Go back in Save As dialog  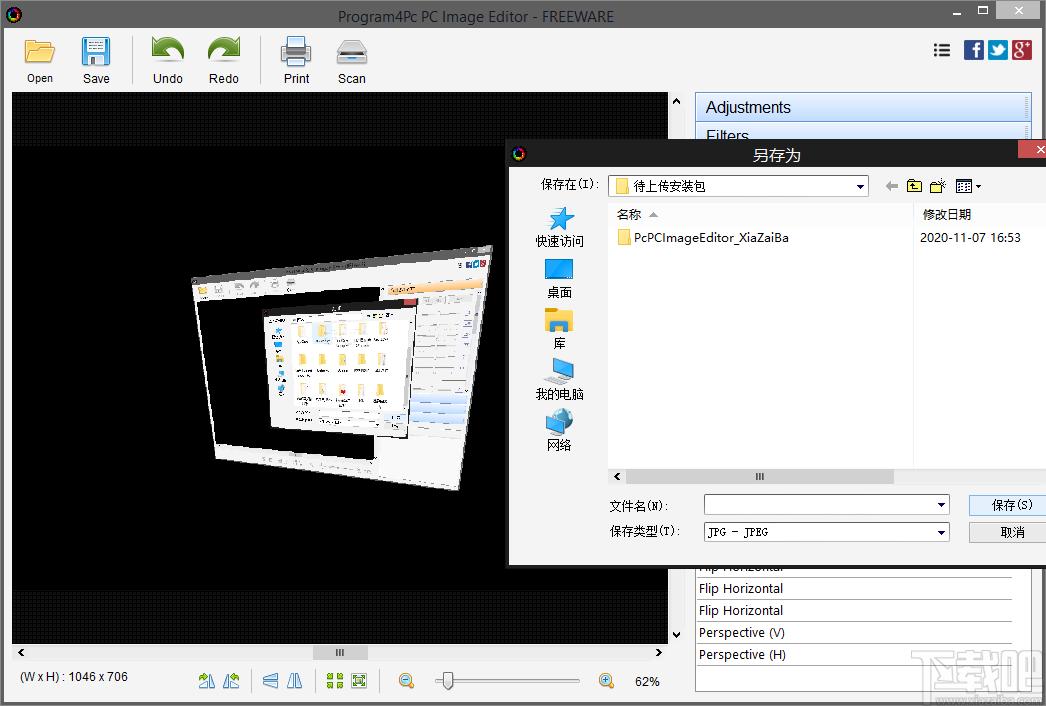point(891,186)
